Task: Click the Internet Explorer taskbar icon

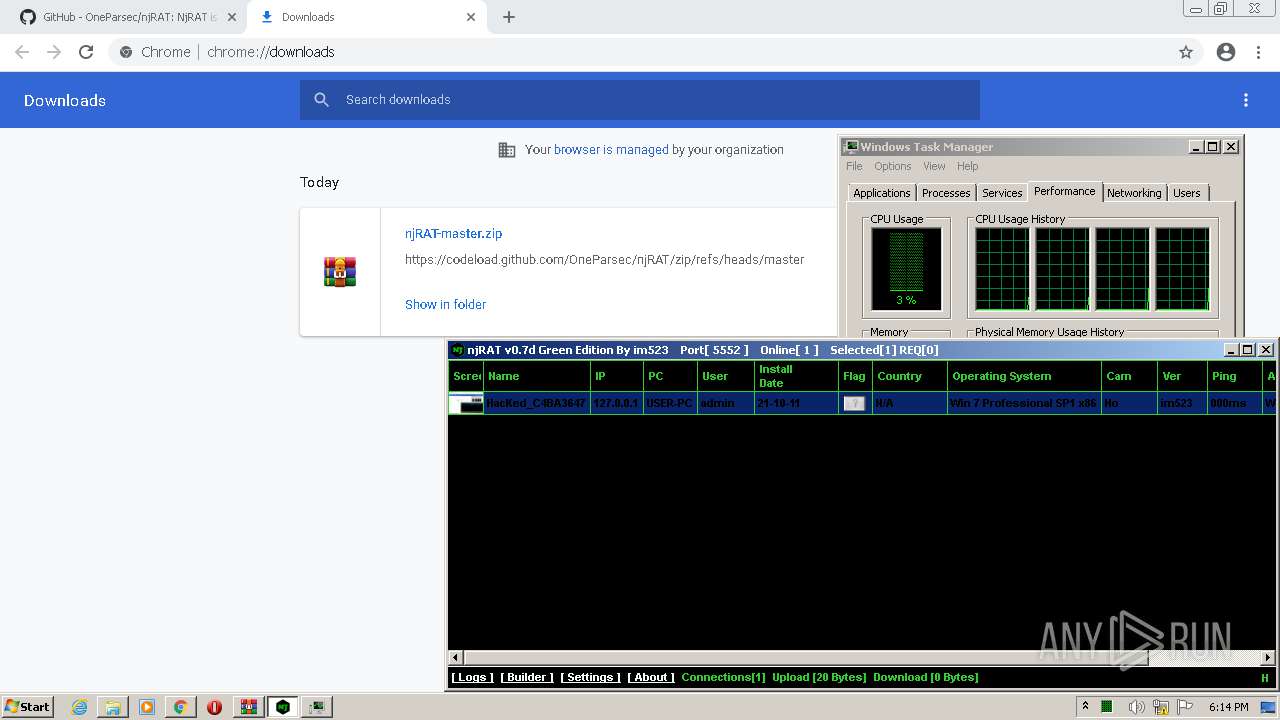Action: tap(80, 707)
